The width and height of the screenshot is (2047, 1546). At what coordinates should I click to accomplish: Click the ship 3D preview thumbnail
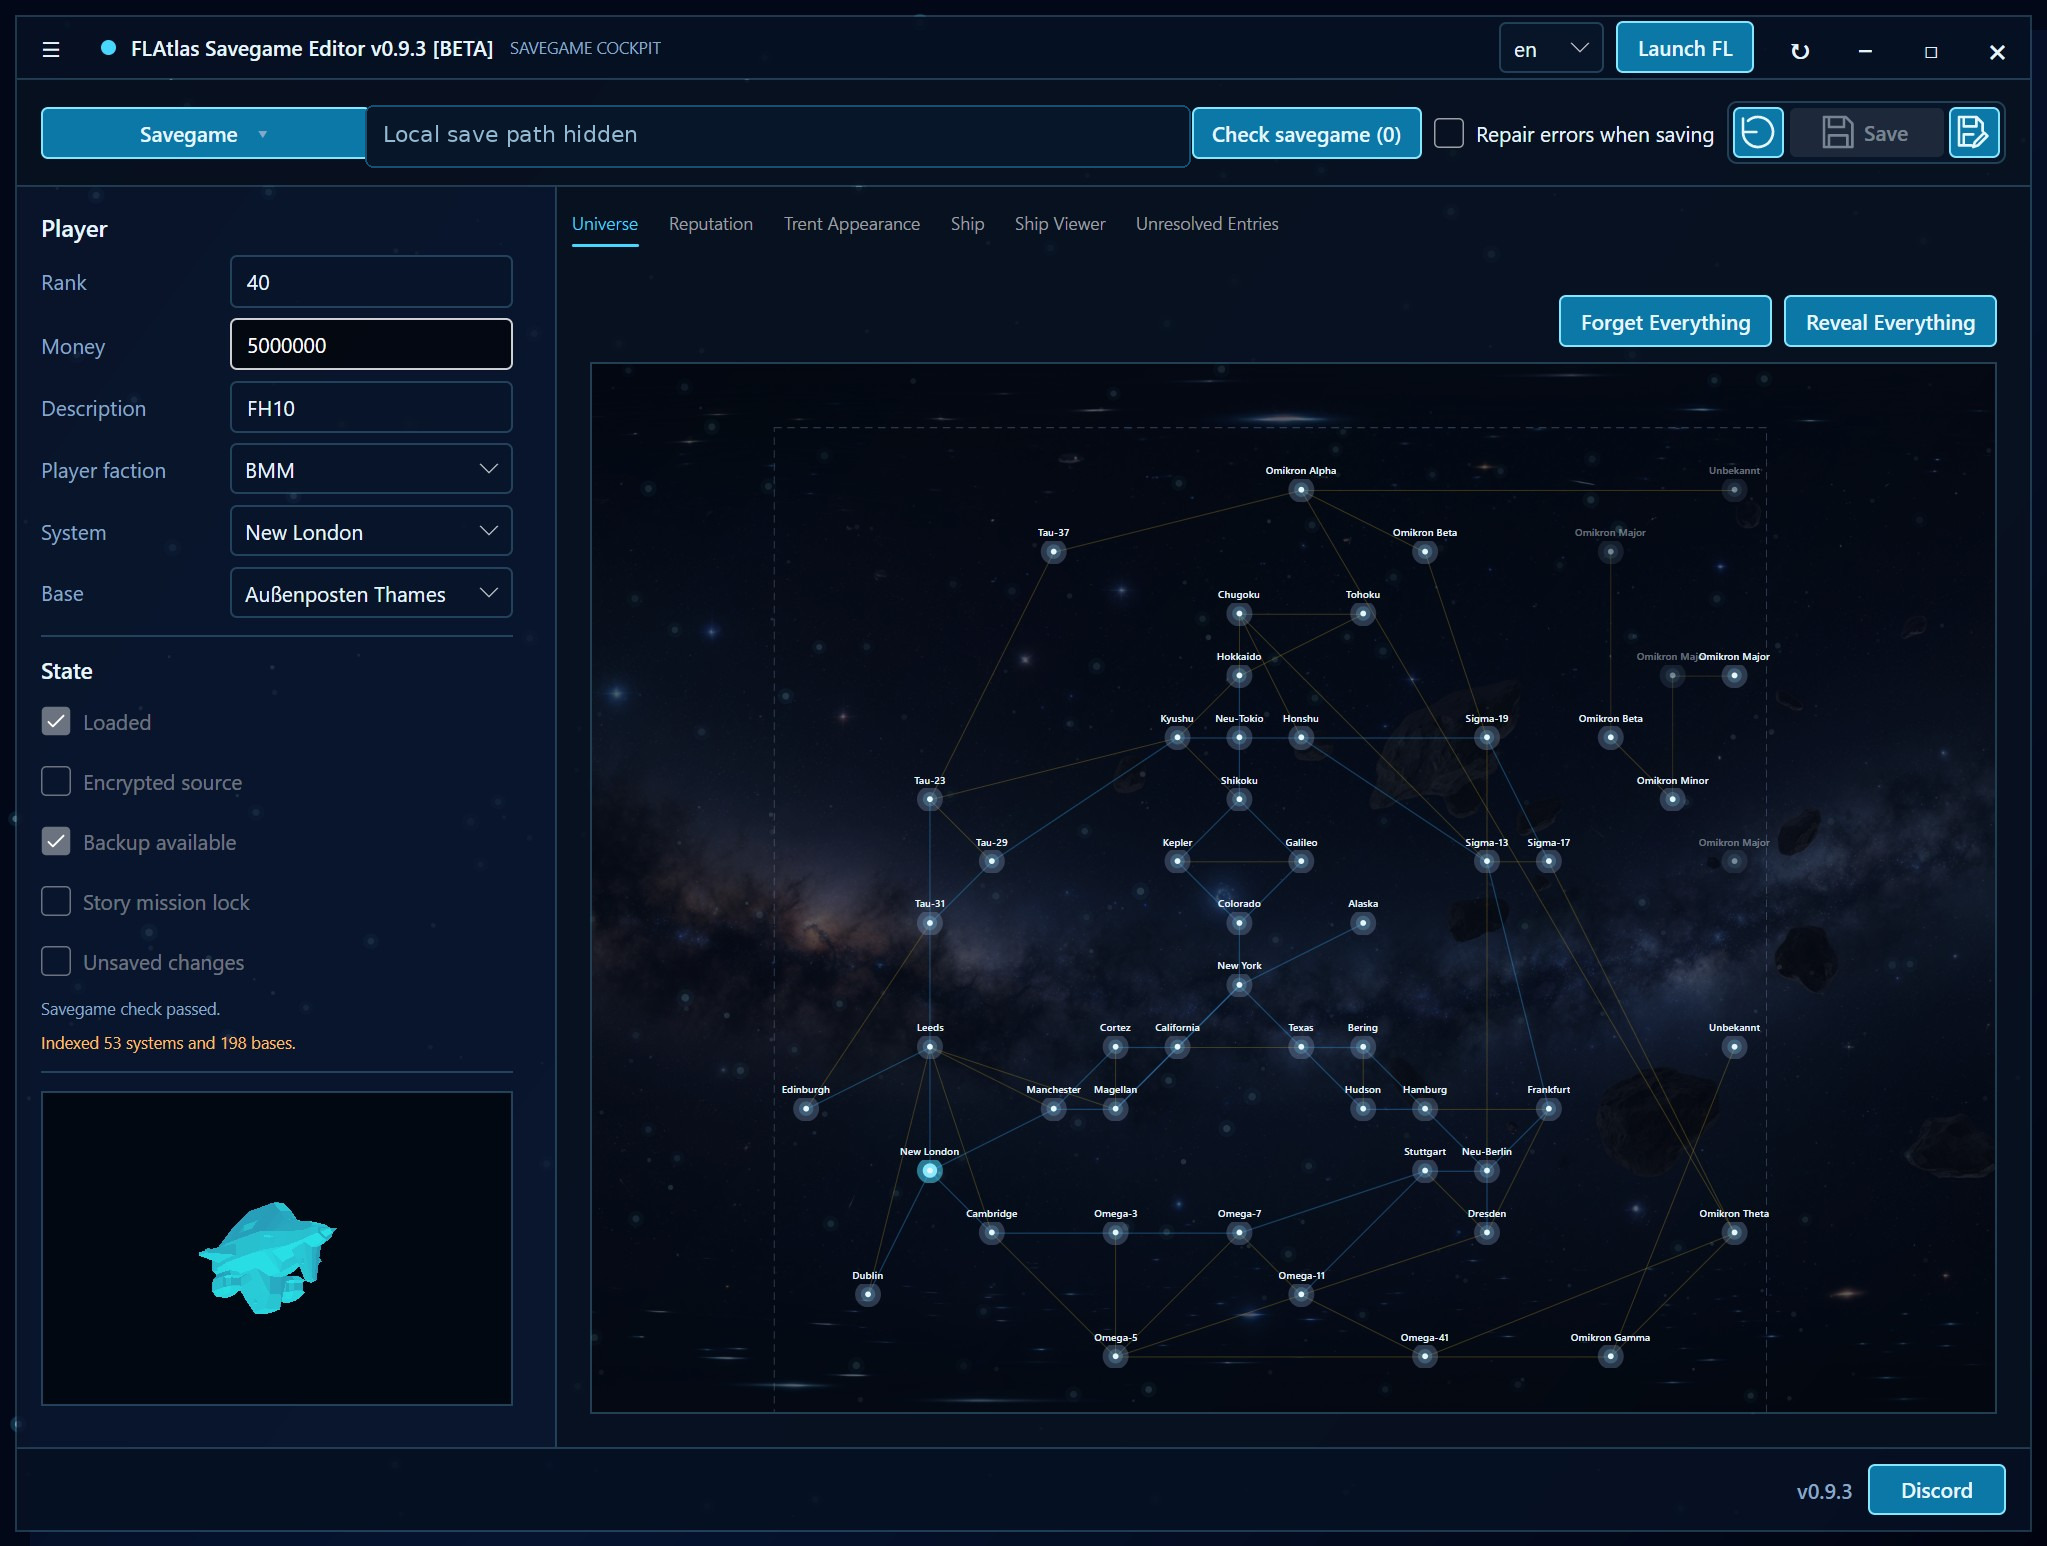tap(277, 1248)
